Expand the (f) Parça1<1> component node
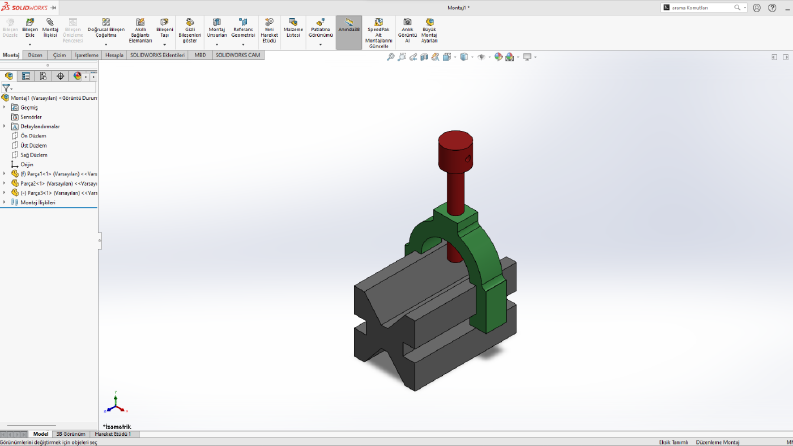793x446 pixels. point(4,174)
